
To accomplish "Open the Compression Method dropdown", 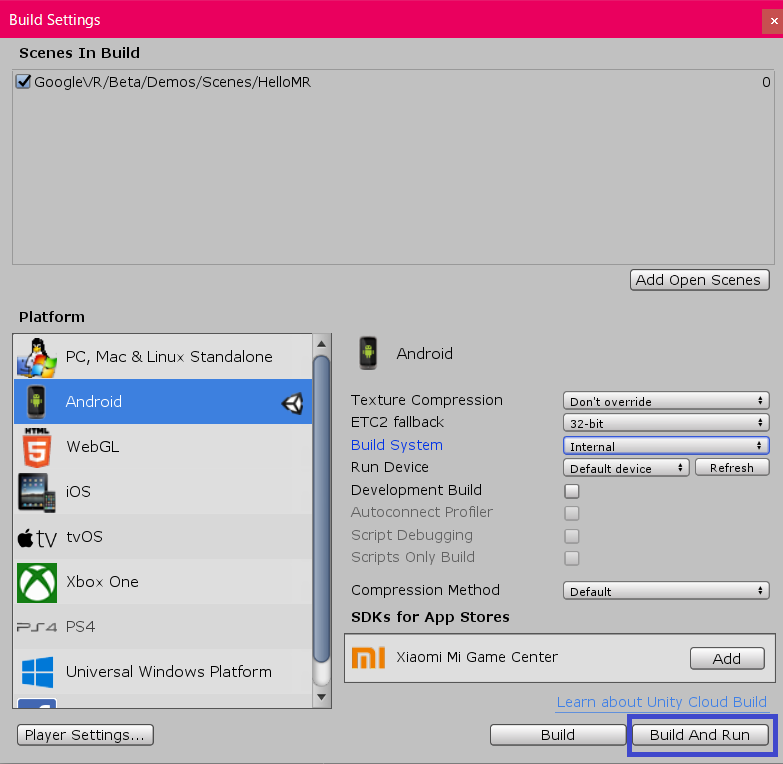I will click(x=666, y=591).
